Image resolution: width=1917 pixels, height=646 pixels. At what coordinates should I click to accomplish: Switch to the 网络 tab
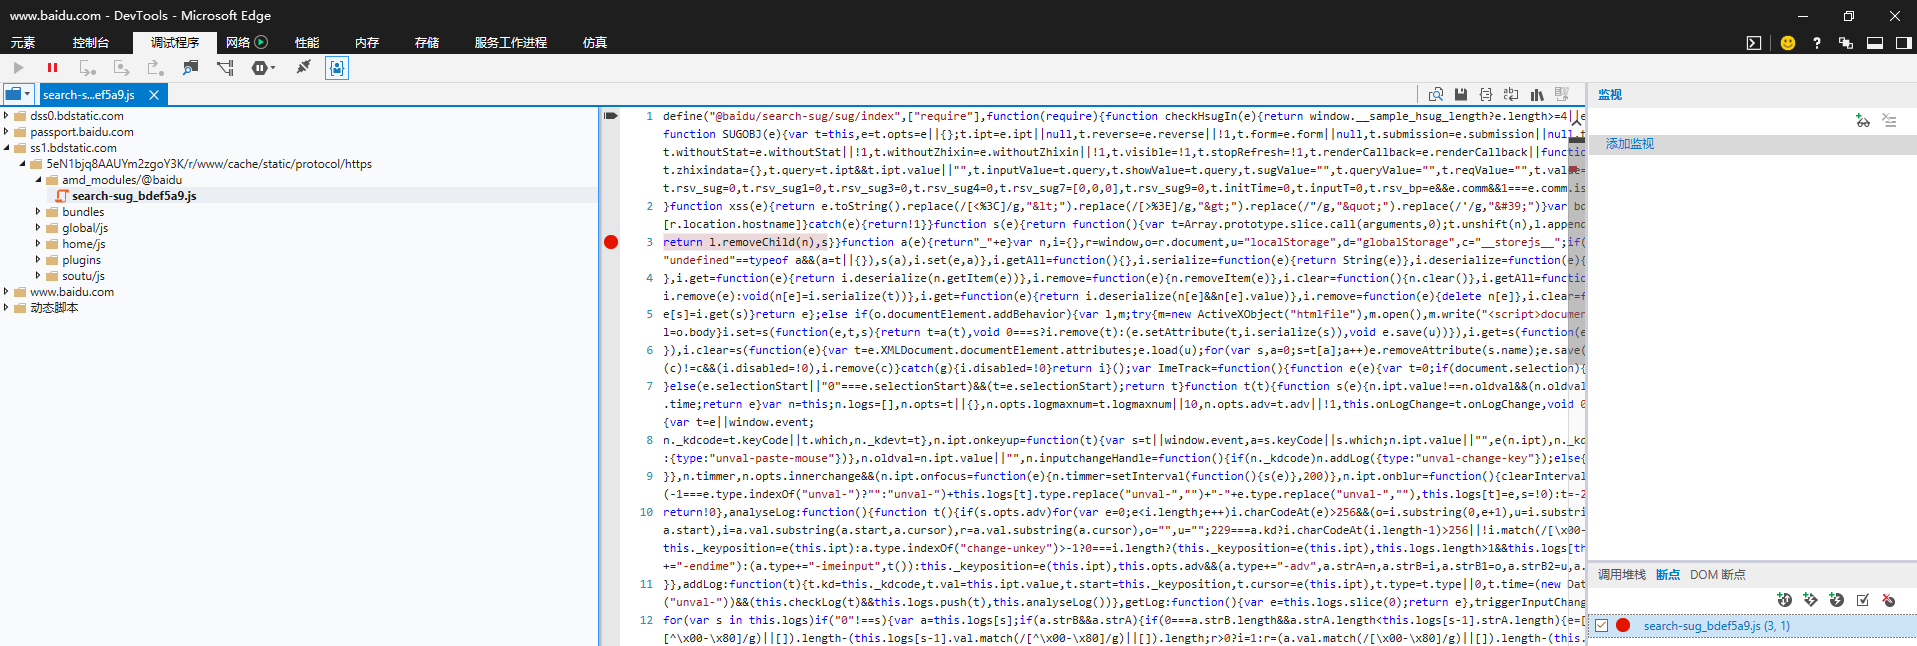[x=238, y=42]
